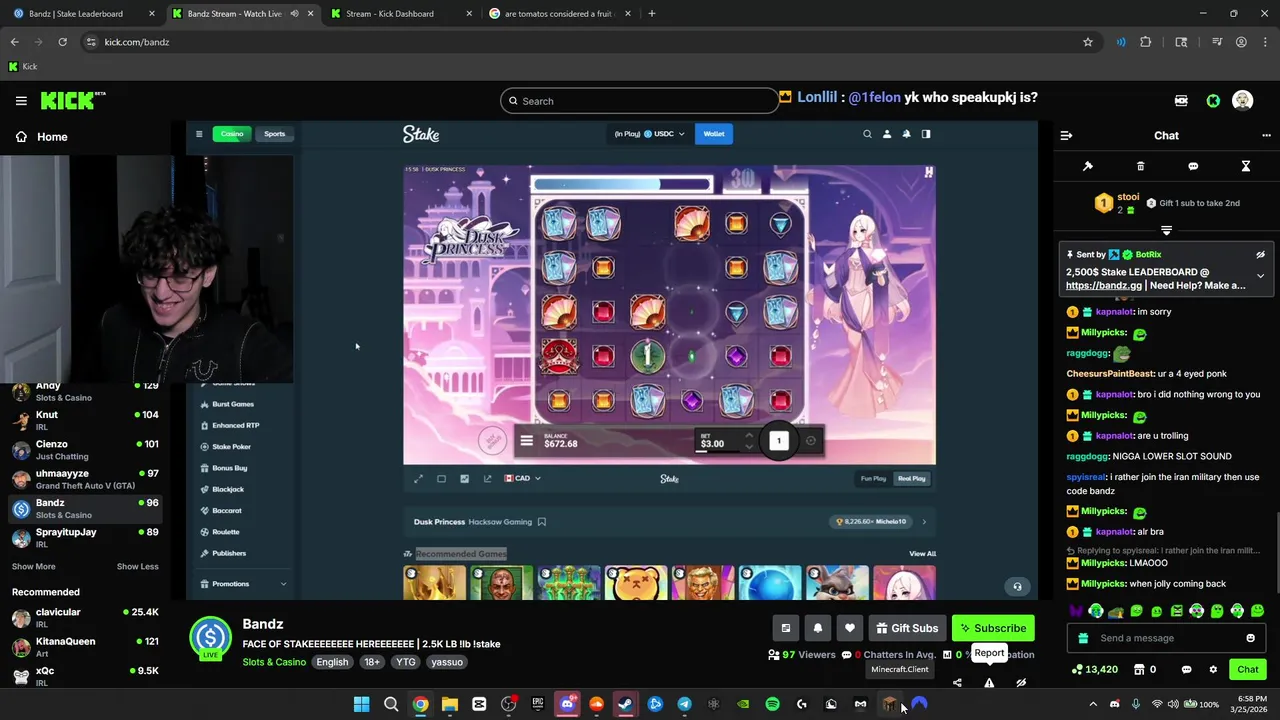Click the heart follow icon

850,628
